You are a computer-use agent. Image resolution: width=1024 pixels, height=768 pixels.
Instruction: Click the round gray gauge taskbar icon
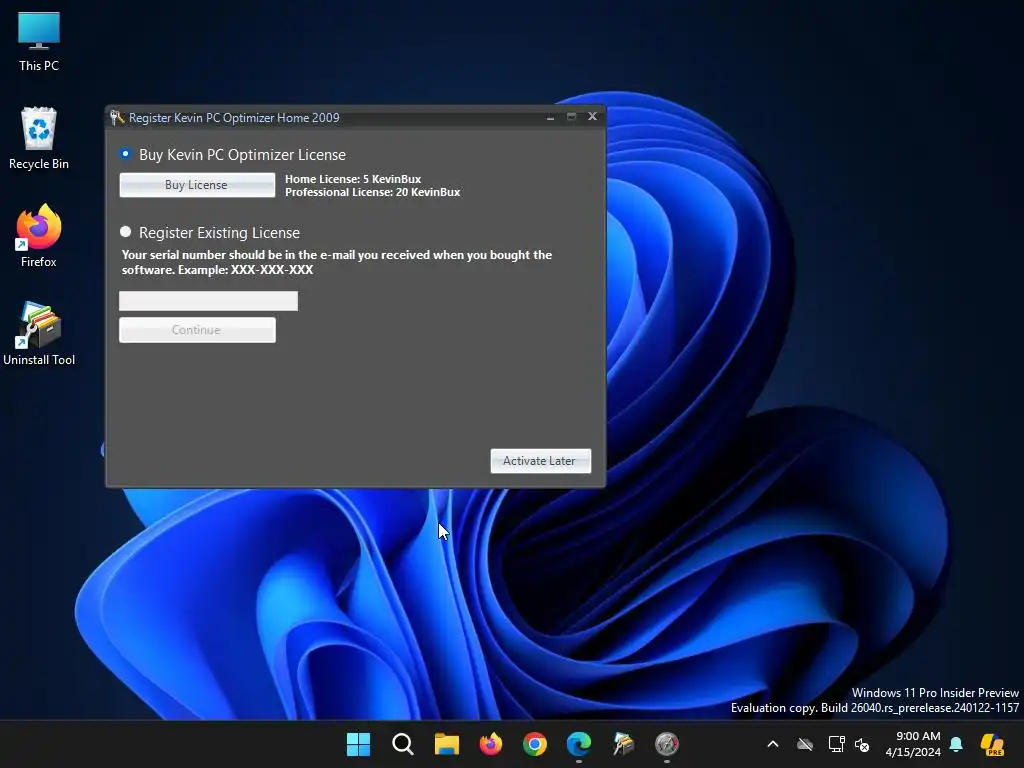click(x=667, y=744)
